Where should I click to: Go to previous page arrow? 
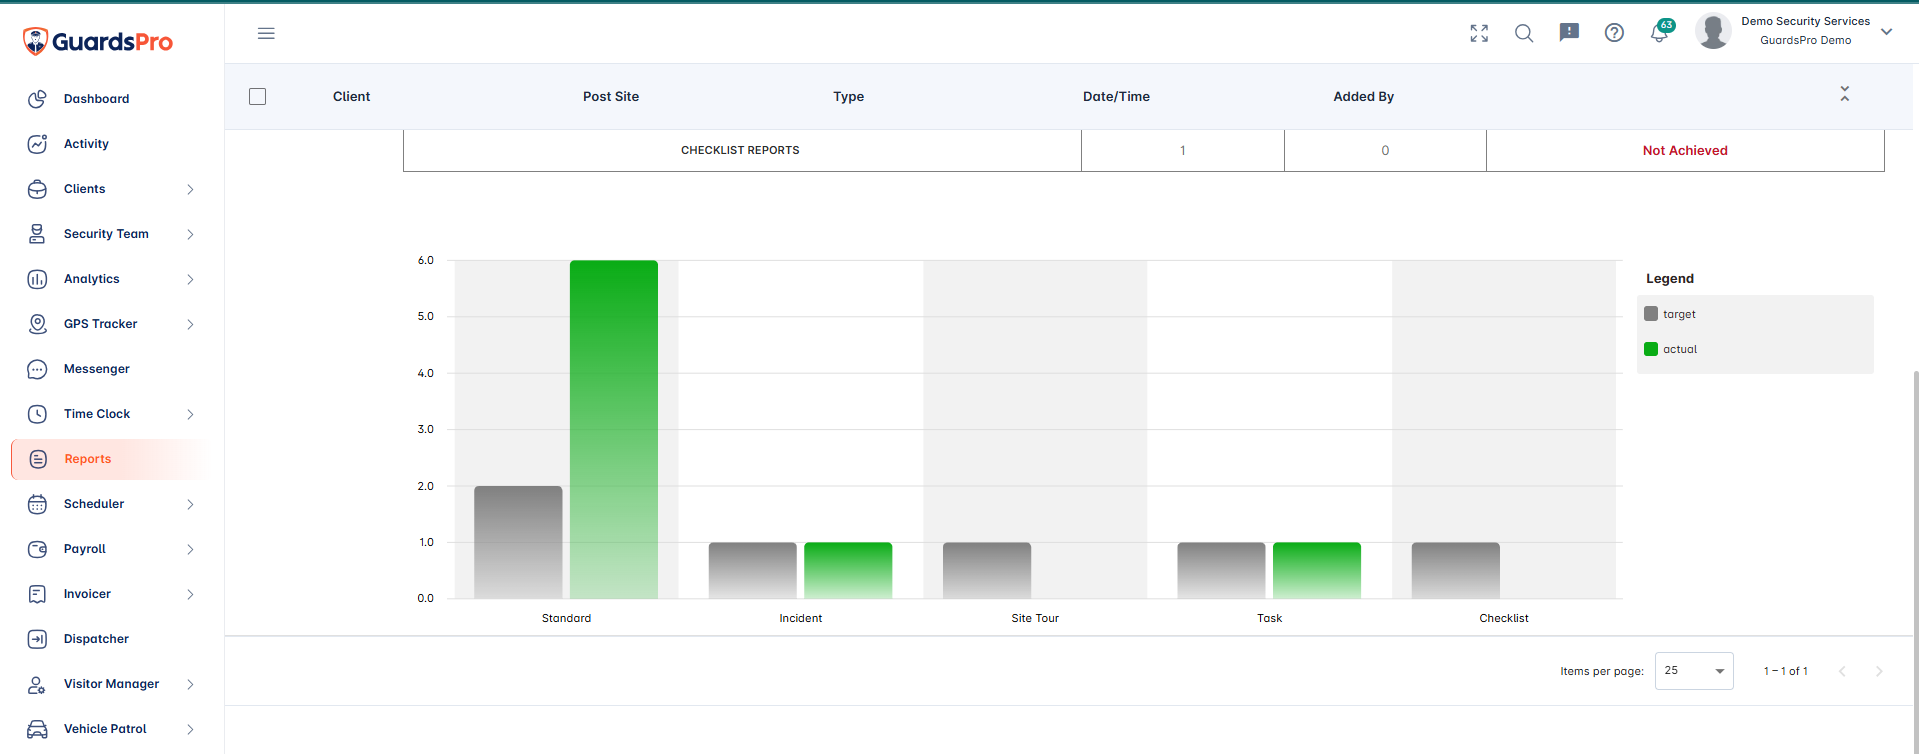(1842, 671)
